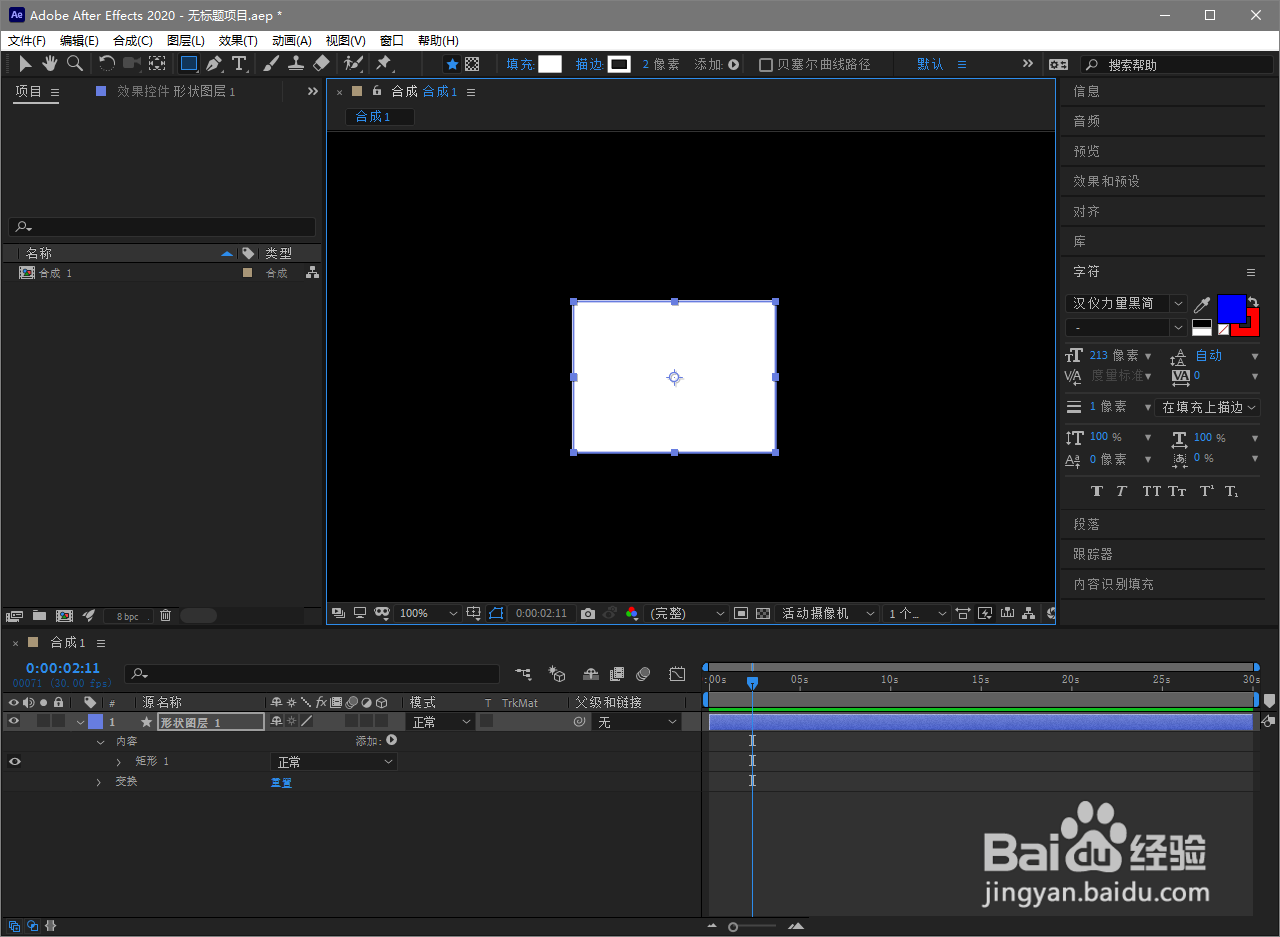Collapse the 内容 contents group
The image size is (1280, 937).
pyautogui.click(x=100, y=742)
